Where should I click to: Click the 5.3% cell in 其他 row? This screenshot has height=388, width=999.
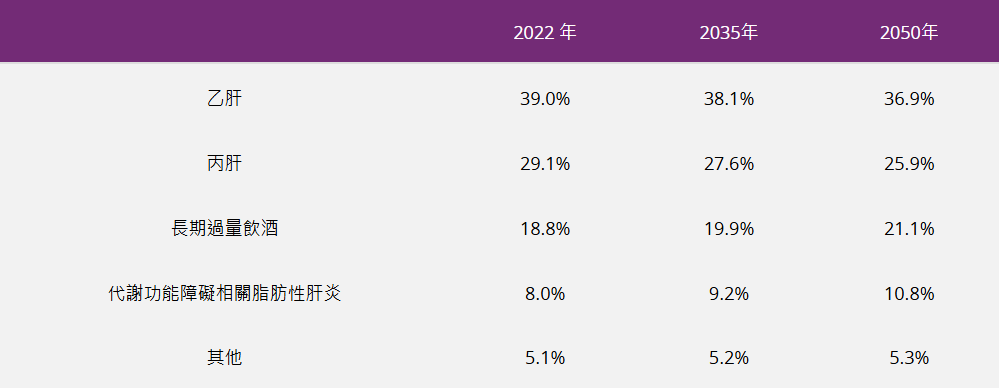pos(909,359)
